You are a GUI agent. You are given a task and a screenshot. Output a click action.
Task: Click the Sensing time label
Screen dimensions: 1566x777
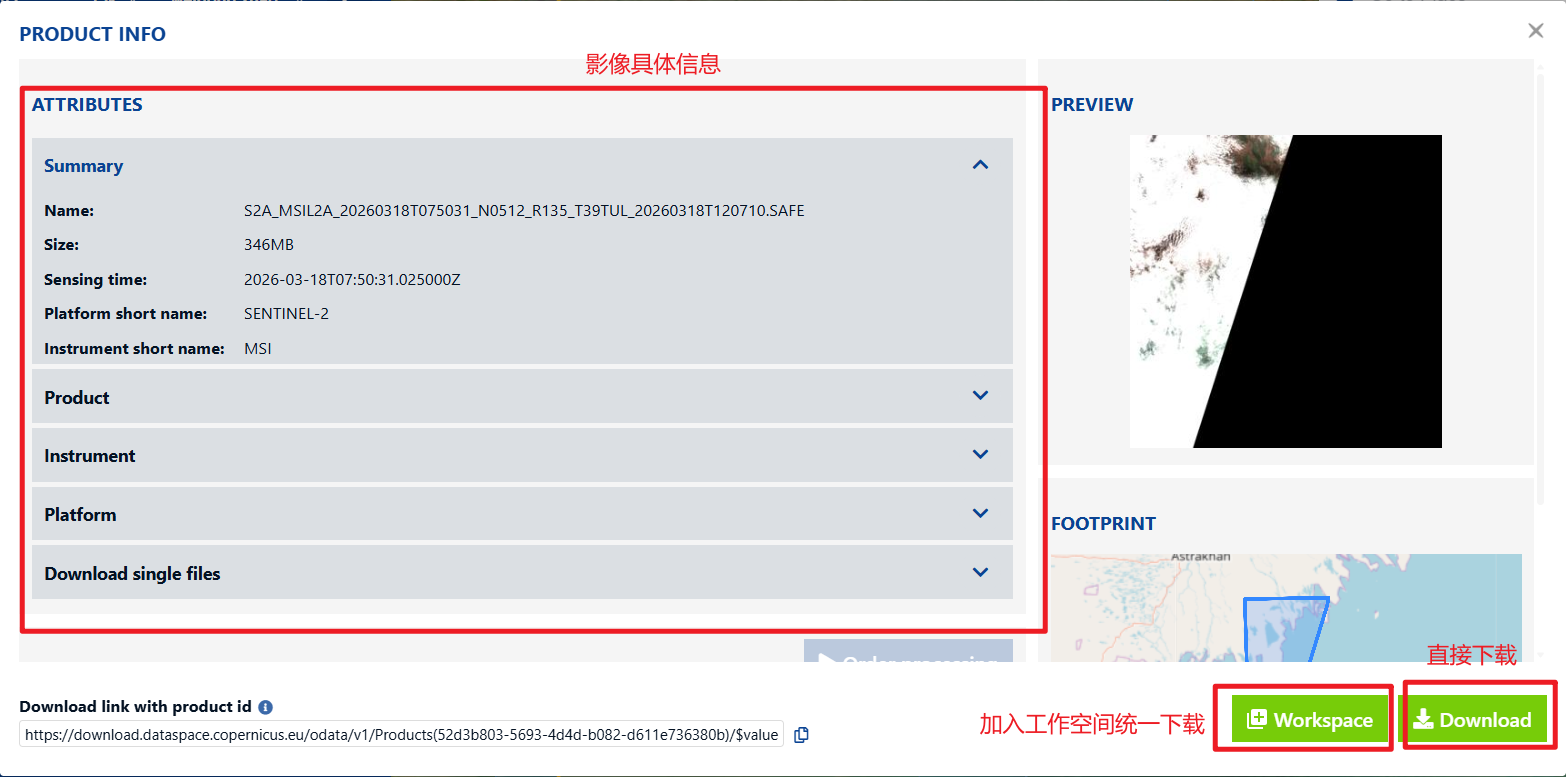pyautogui.click(x=95, y=280)
